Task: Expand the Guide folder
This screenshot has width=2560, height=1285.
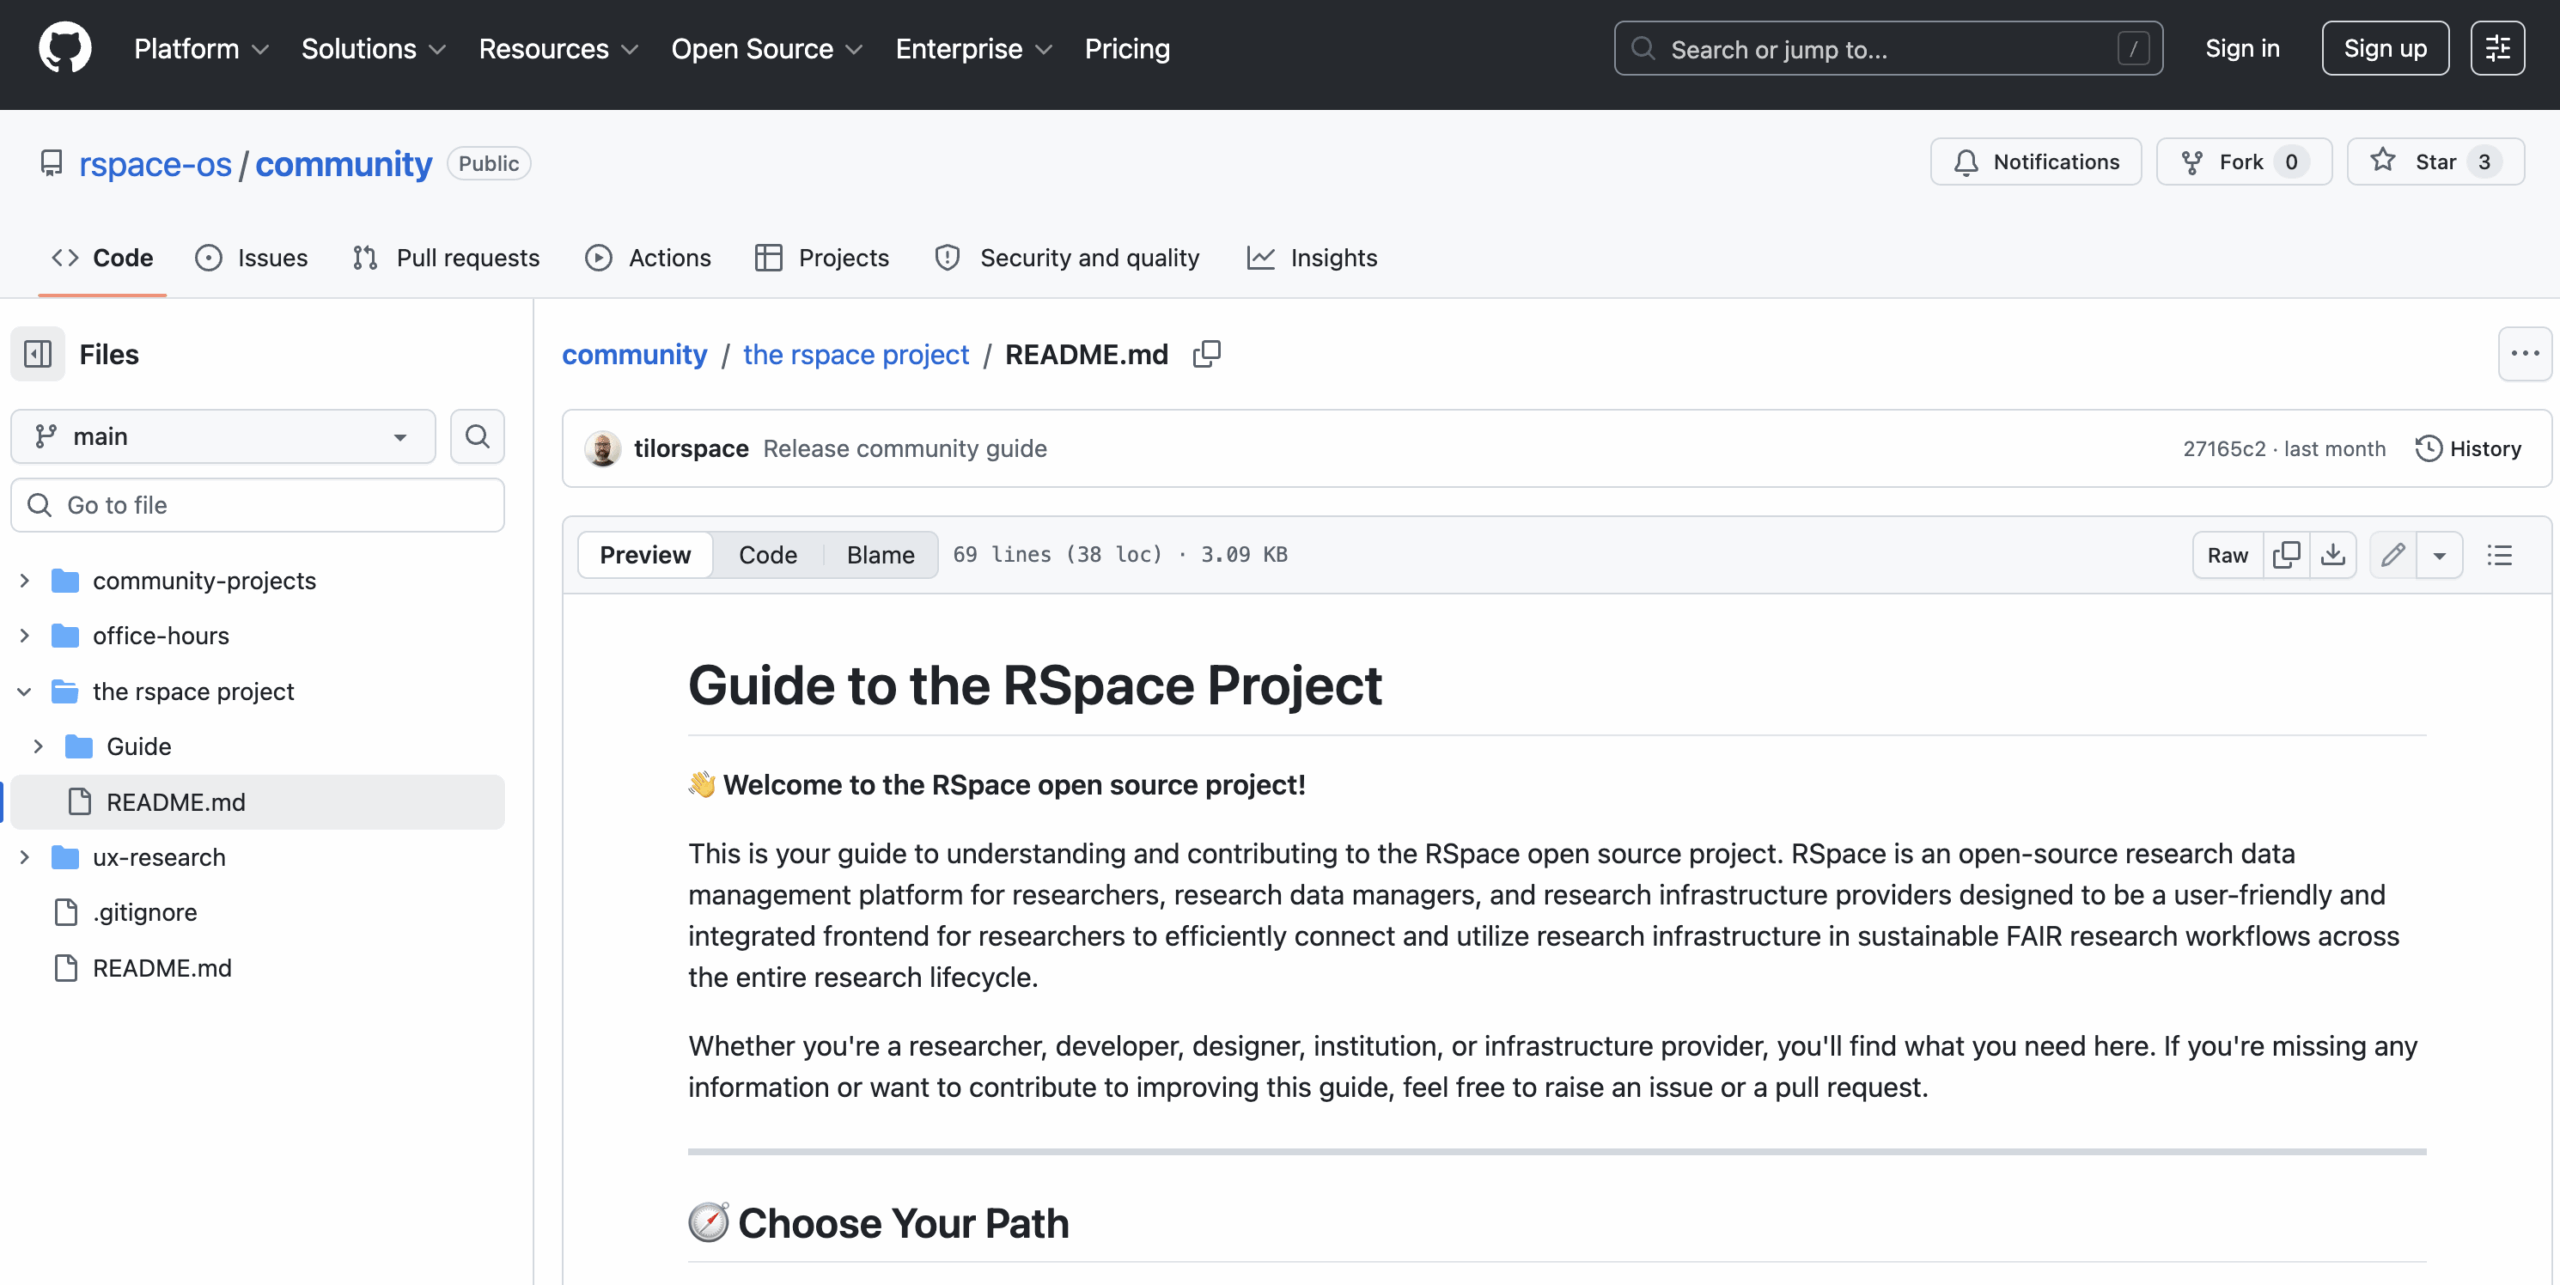Action: (38, 746)
